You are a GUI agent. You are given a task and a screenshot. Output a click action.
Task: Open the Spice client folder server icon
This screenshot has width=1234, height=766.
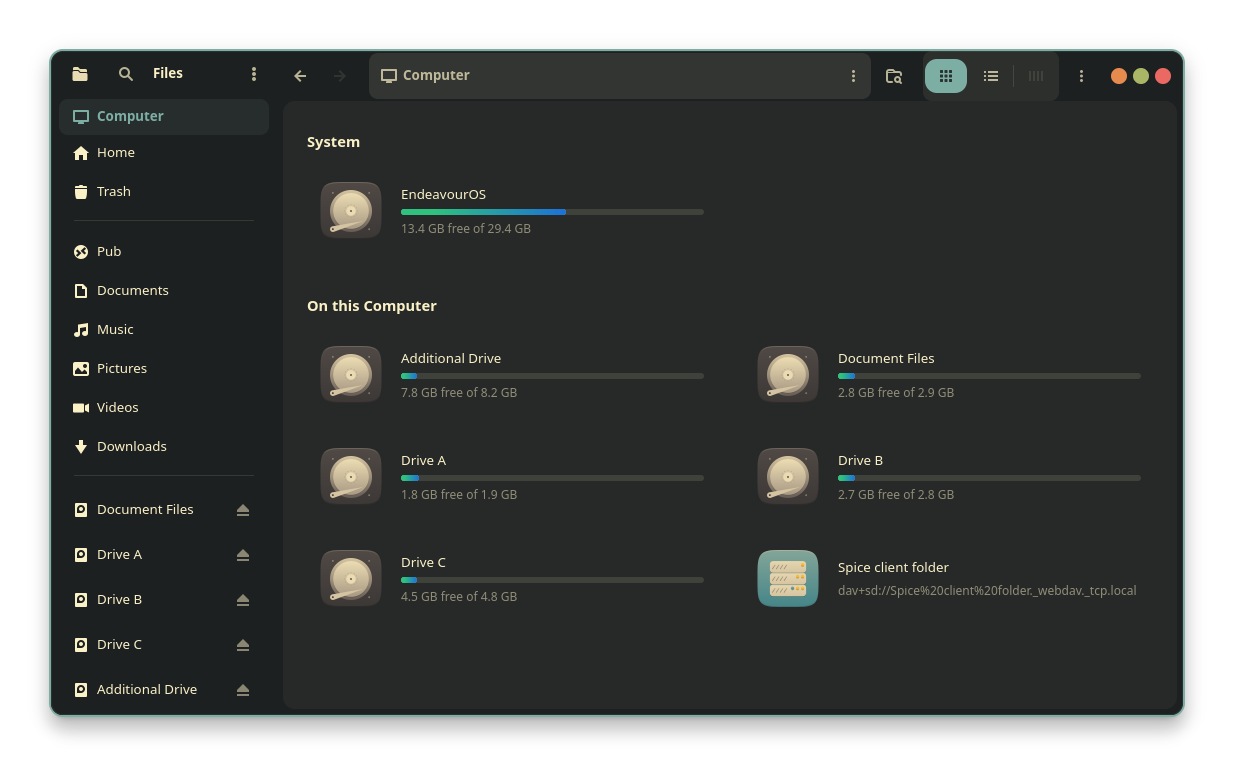[x=788, y=578]
